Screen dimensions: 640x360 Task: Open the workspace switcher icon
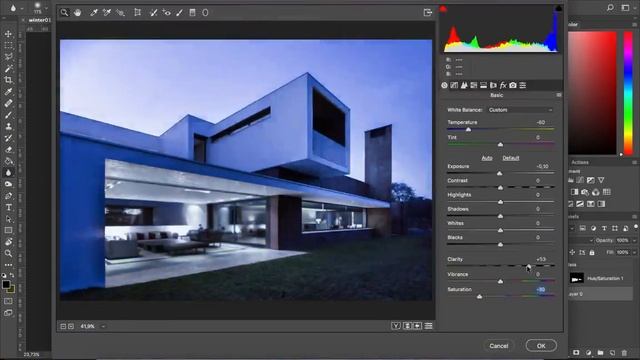point(625,7)
